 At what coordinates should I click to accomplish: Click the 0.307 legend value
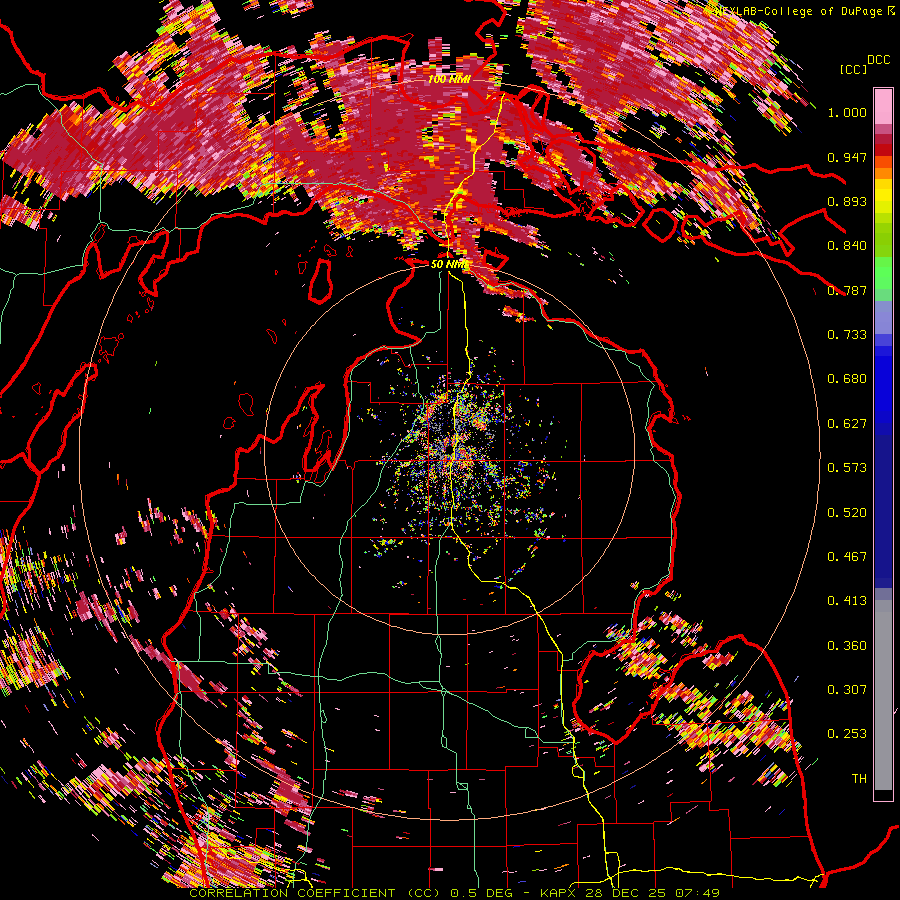click(x=847, y=690)
